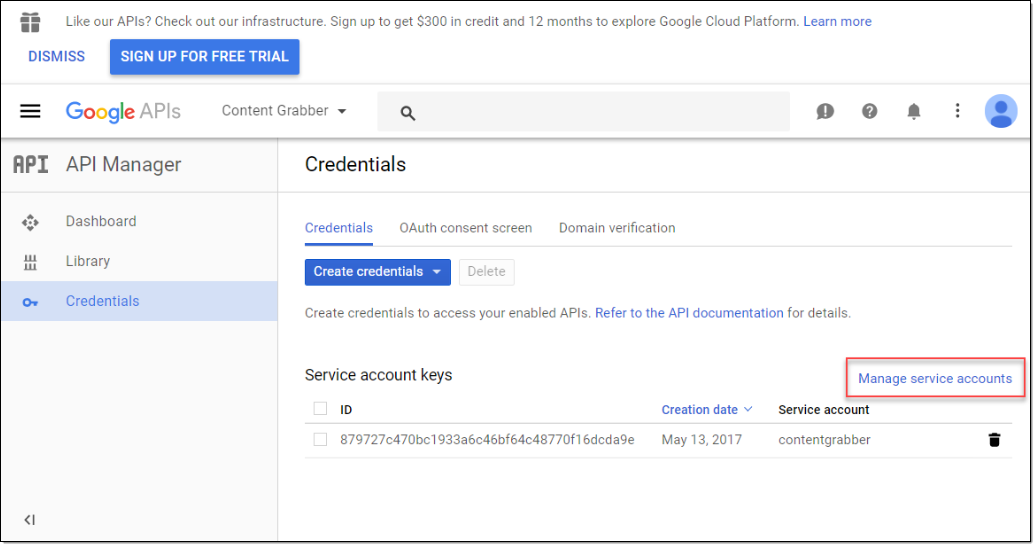Dismiss the free trial banner
The image size is (1036, 547).
tap(57, 57)
